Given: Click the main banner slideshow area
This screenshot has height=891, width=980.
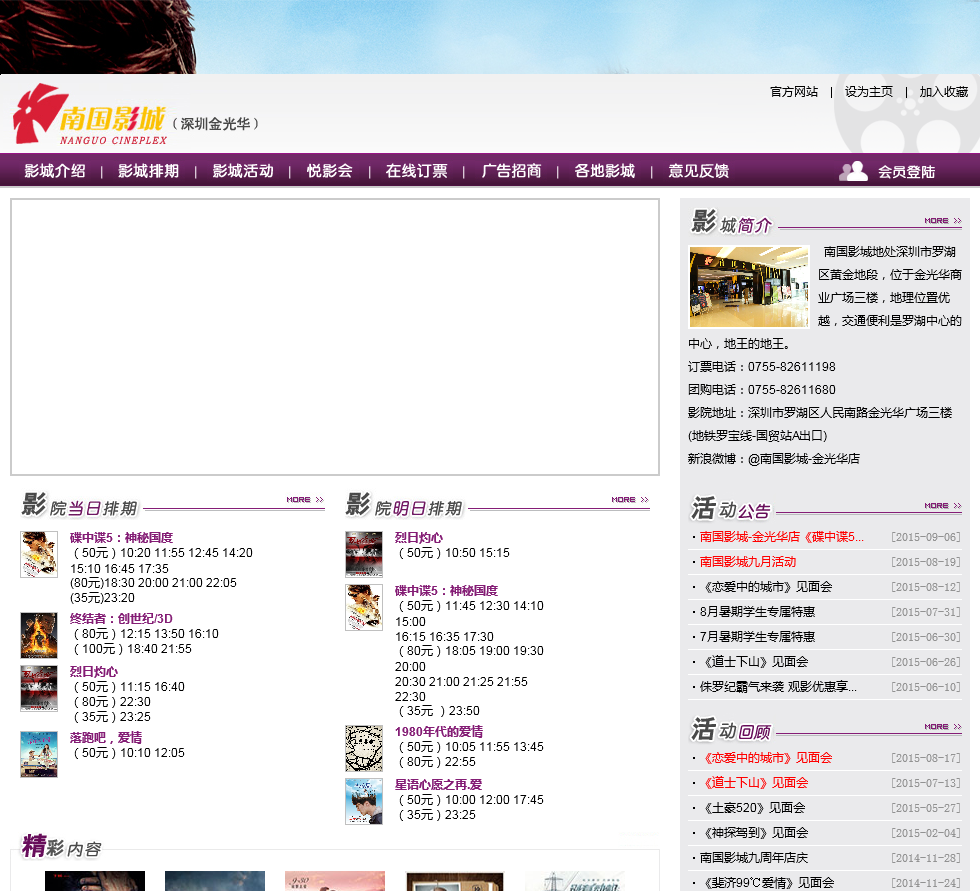Looking at the screenshot, I should [335, 337].
